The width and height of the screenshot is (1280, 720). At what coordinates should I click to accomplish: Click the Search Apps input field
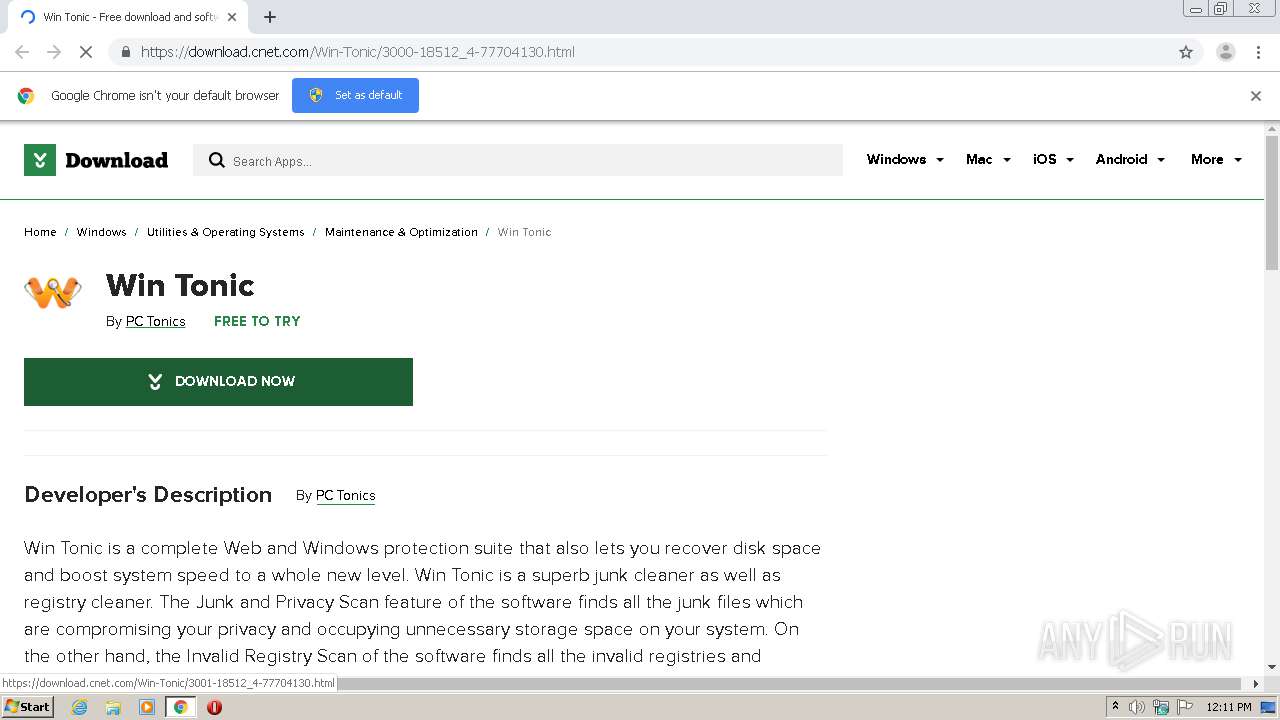(x=518, y=160)
